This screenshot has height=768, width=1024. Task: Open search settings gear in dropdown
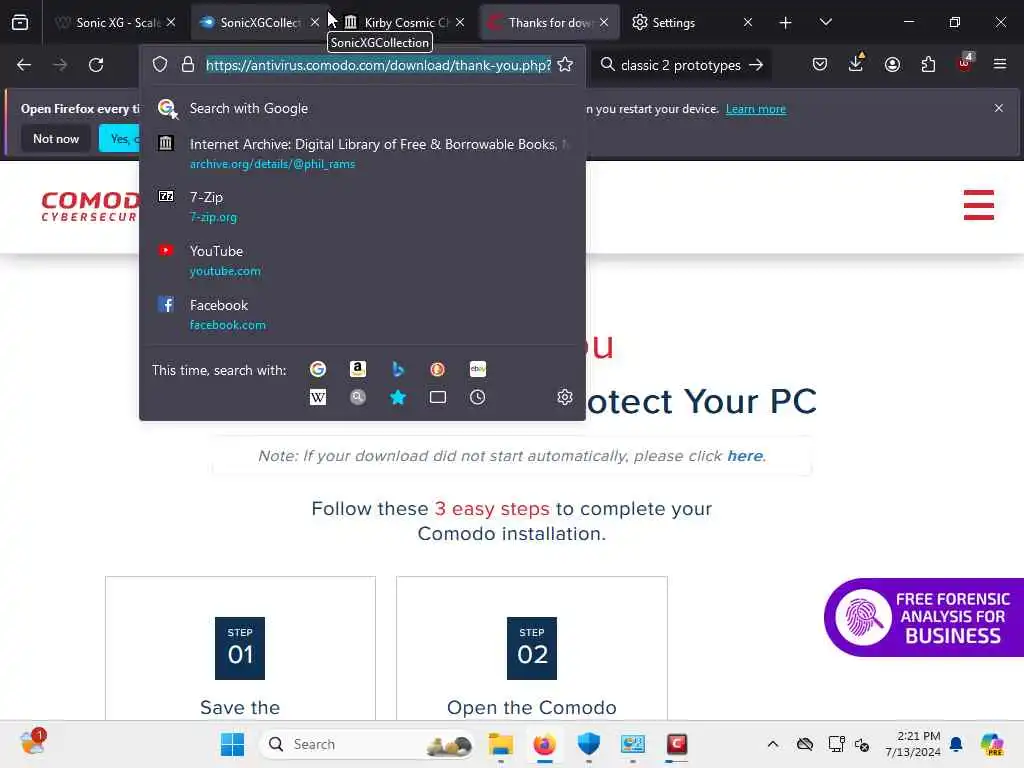pos(565,397)
